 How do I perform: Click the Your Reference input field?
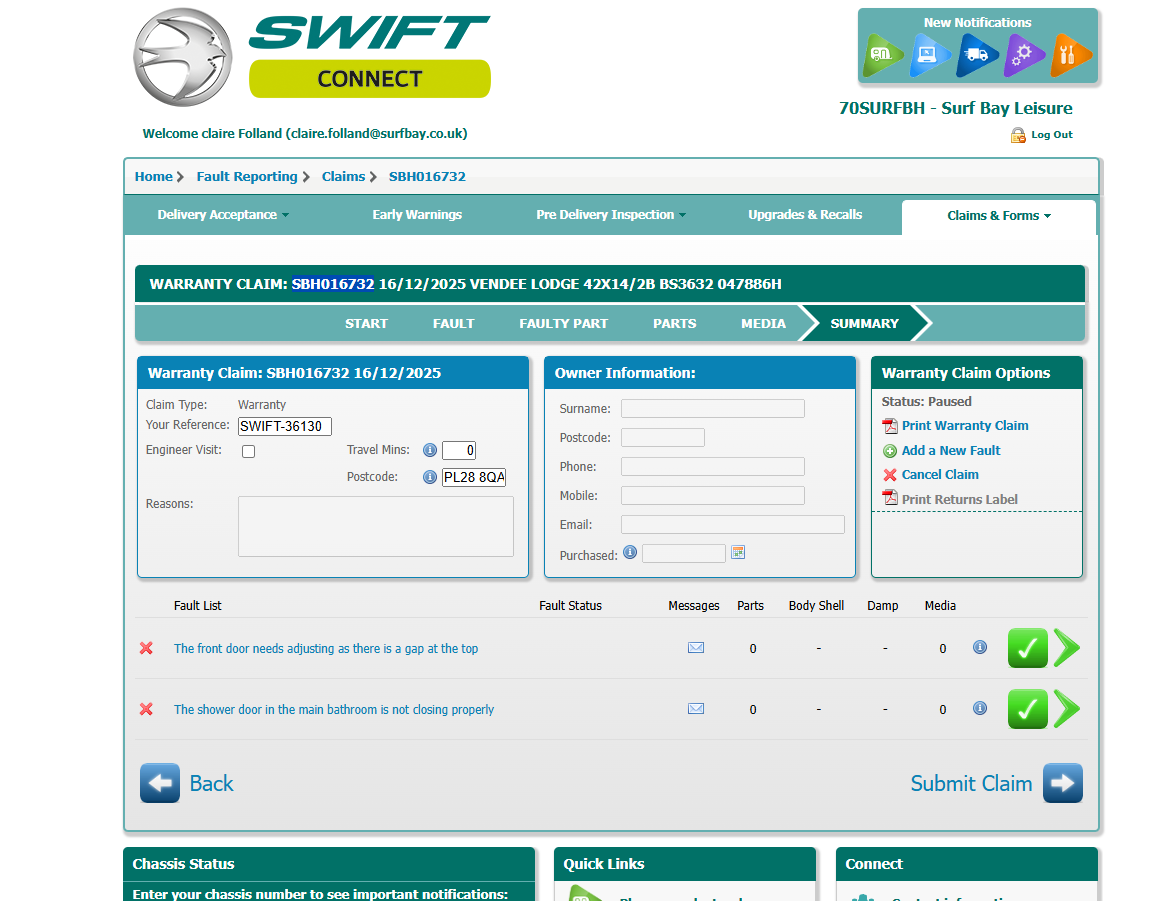[285, 426]
